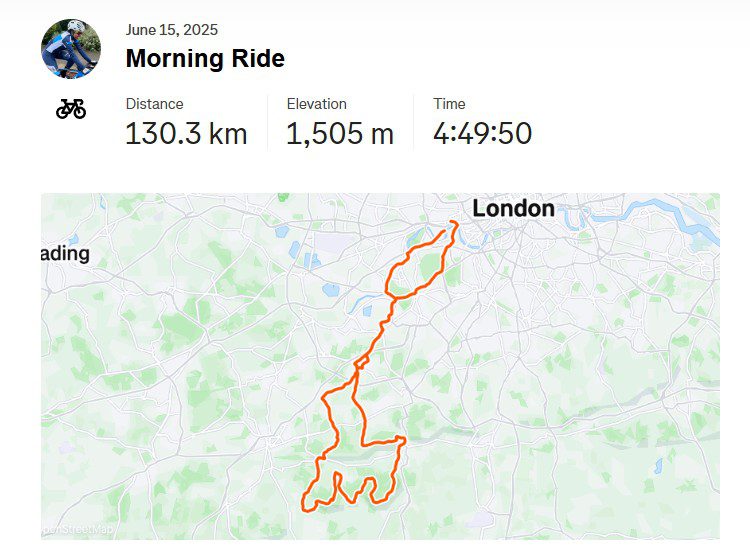Click the Distance stat label
This screenshot has width=750, height=556.
click(154, 104)
